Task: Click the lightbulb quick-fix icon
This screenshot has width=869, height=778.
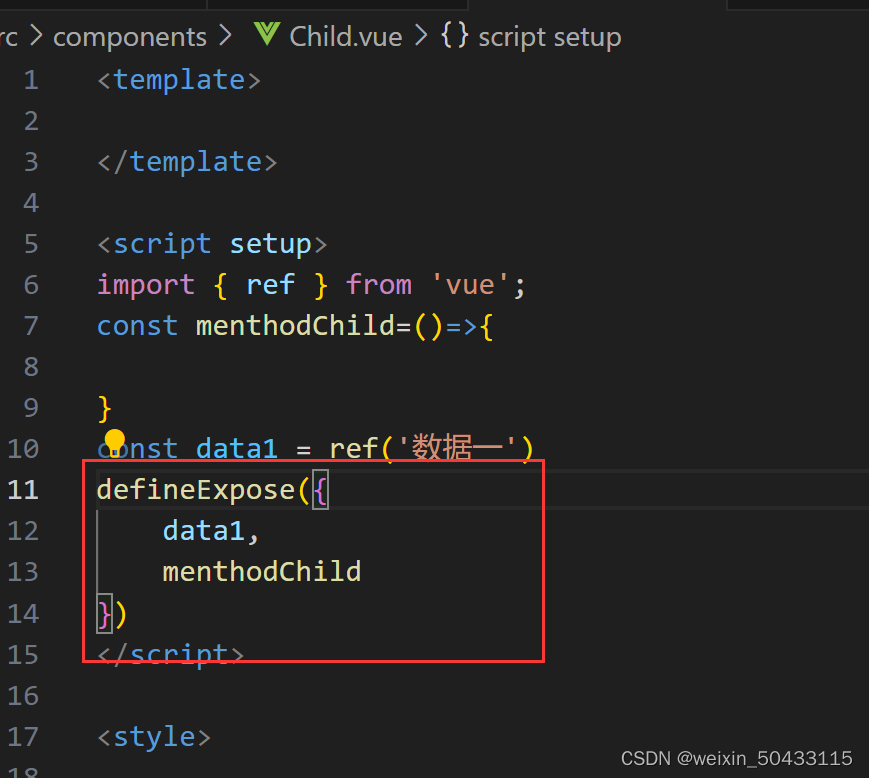Action: (x=115, y=442)
